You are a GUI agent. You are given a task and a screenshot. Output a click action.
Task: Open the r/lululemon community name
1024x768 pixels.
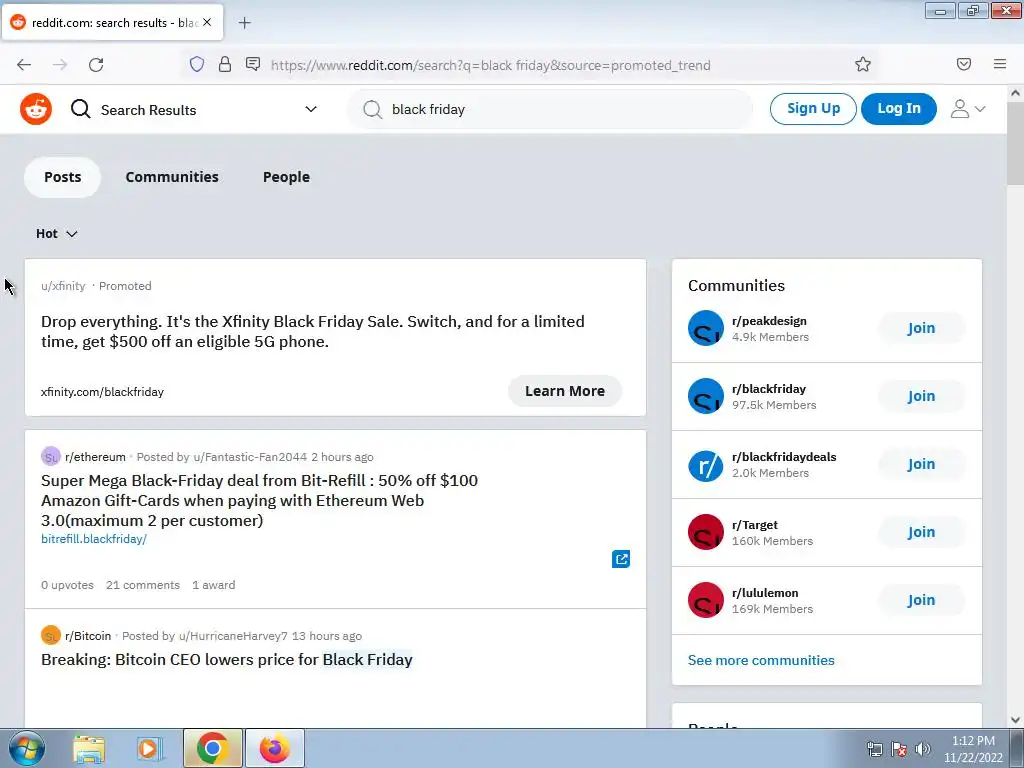[x=765, y=592]
